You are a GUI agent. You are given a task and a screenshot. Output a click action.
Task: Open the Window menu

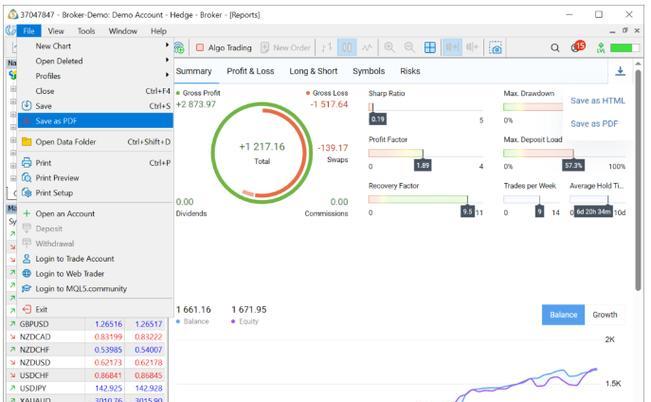click(122, 31)
